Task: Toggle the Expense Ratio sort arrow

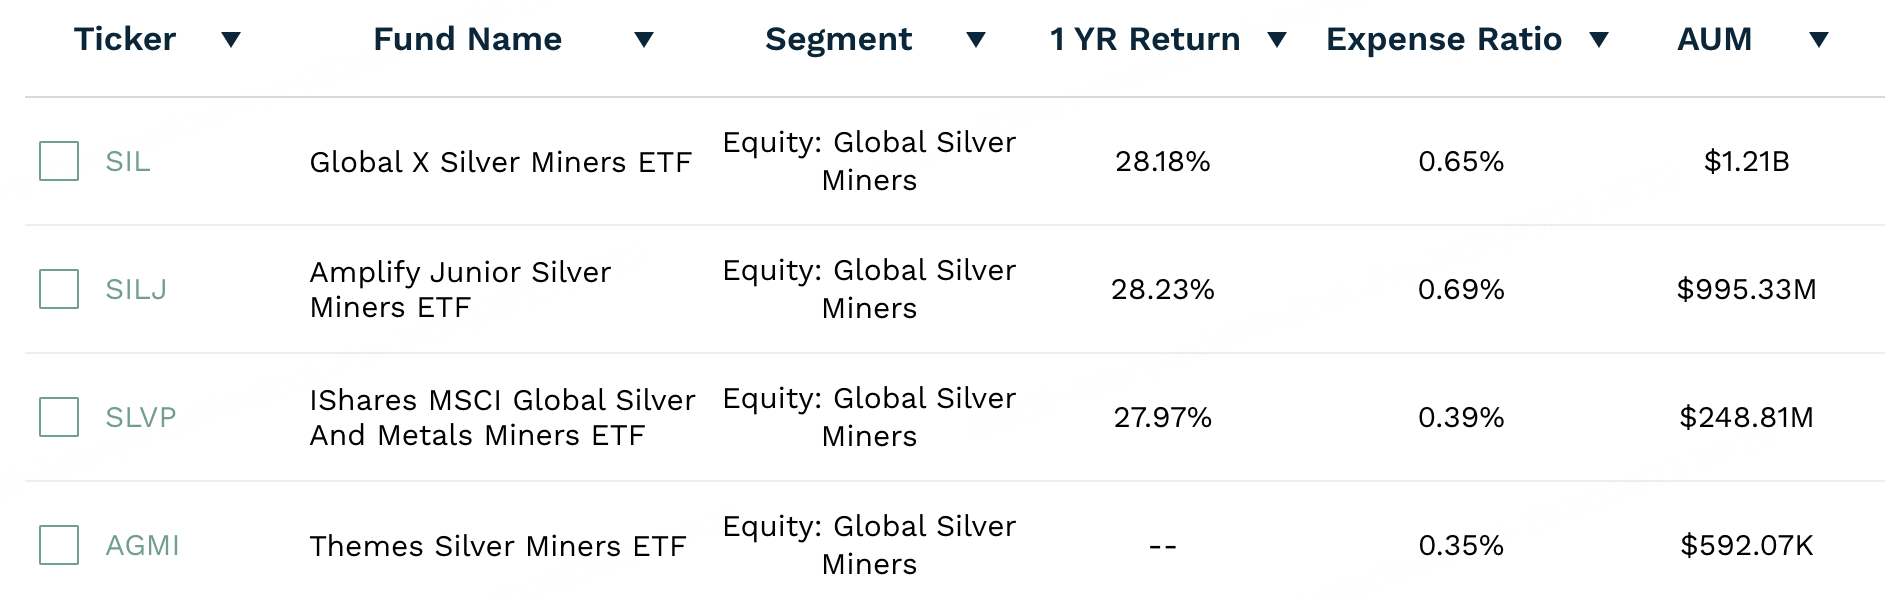Action: click(x=1599, y=40)
